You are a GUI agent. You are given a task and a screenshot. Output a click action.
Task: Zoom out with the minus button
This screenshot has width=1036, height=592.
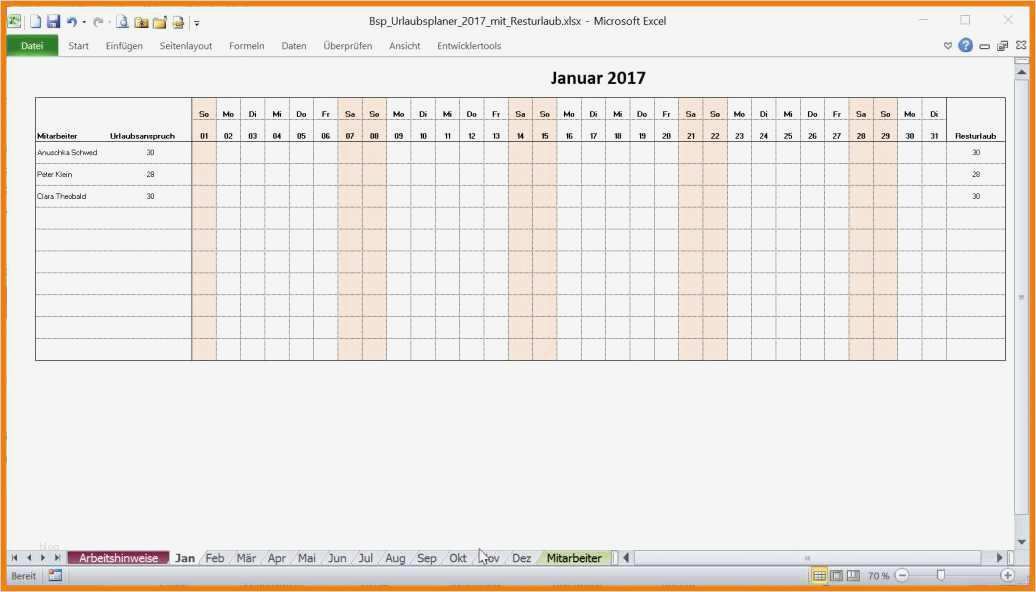tap(902, 575)
